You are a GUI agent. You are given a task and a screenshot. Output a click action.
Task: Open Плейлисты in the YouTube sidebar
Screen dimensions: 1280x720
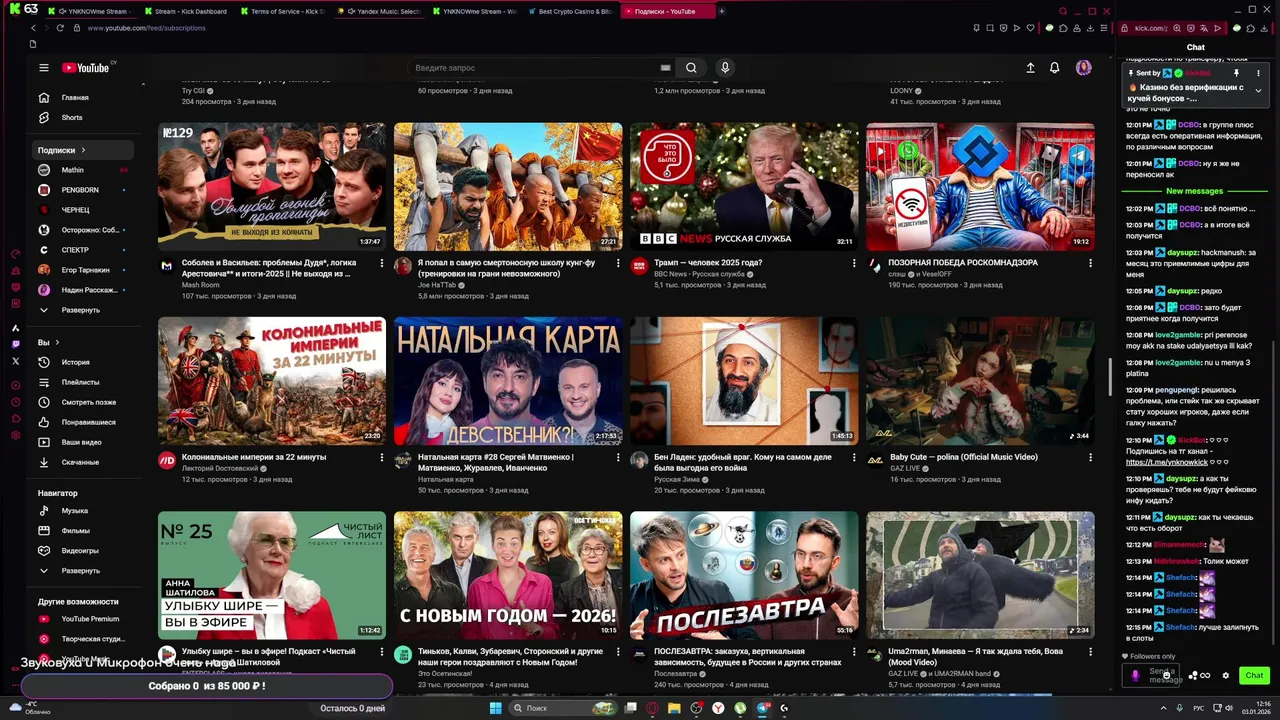coord(84,382)
